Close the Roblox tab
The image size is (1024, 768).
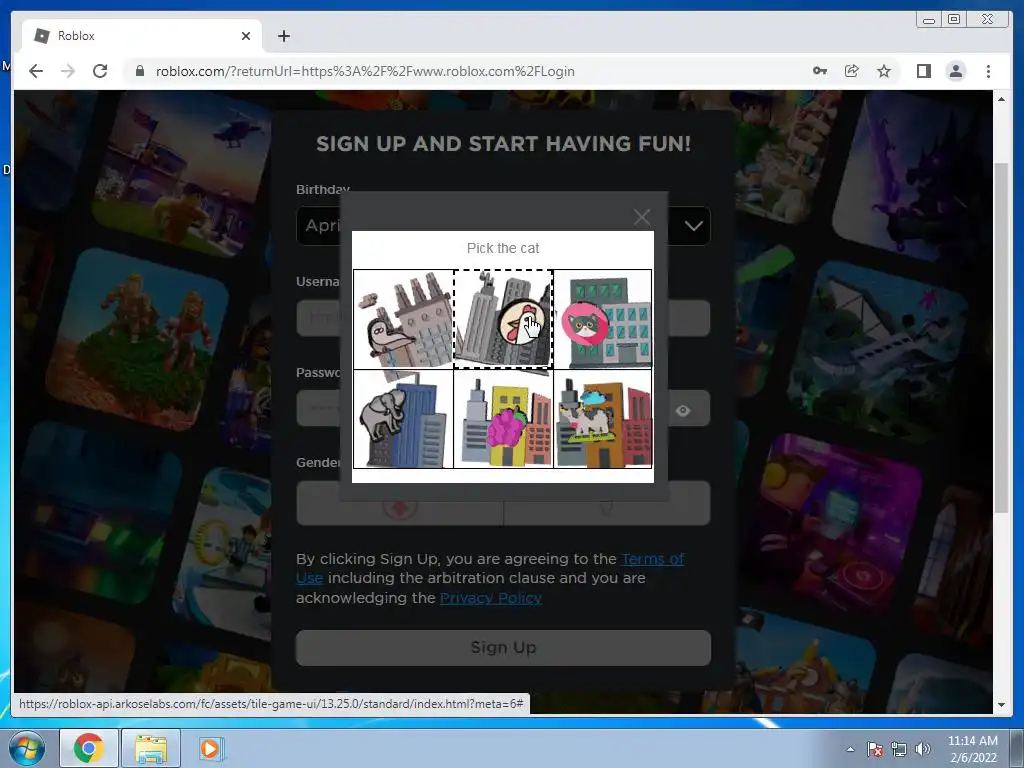pos(246,36)
